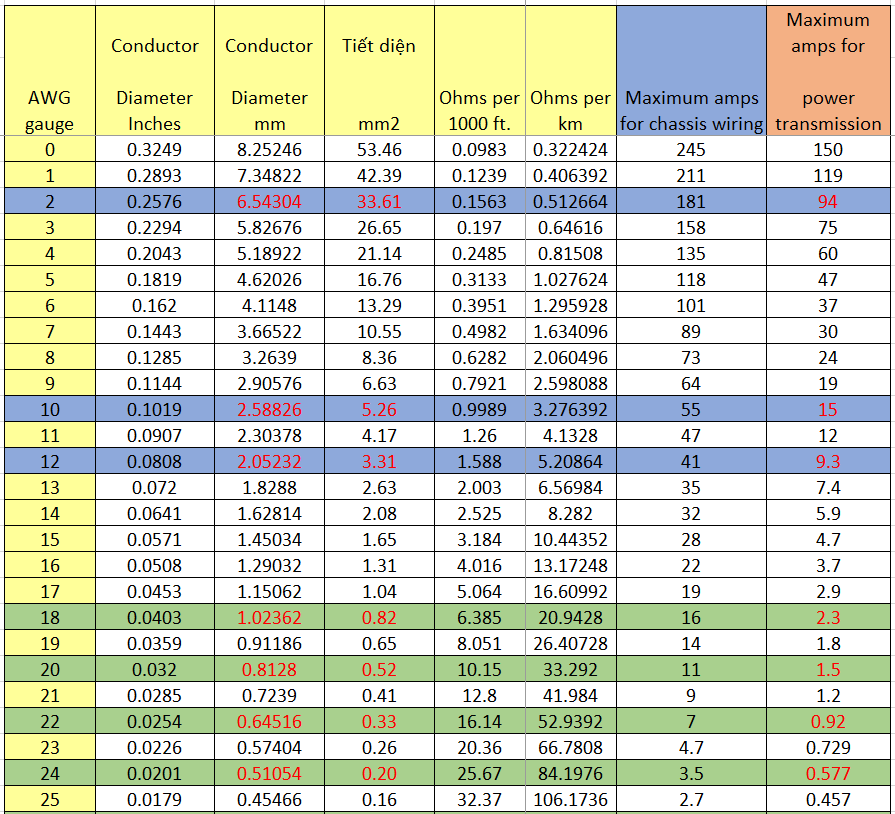Select the green-row cell 1.02362
Image resolution: width=895 pixels, height=814 pixels.
pos(269,618)
